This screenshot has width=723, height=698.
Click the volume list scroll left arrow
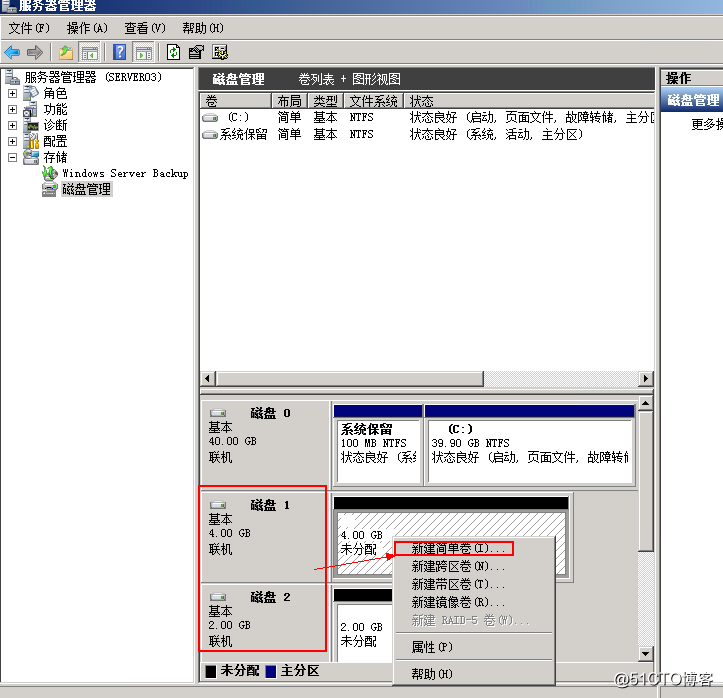(x=207, y=379)
